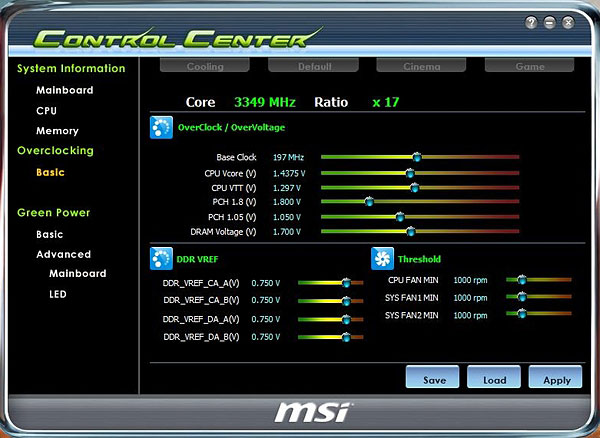
Task: Click the System Information heading
Action: pos(71,68)
